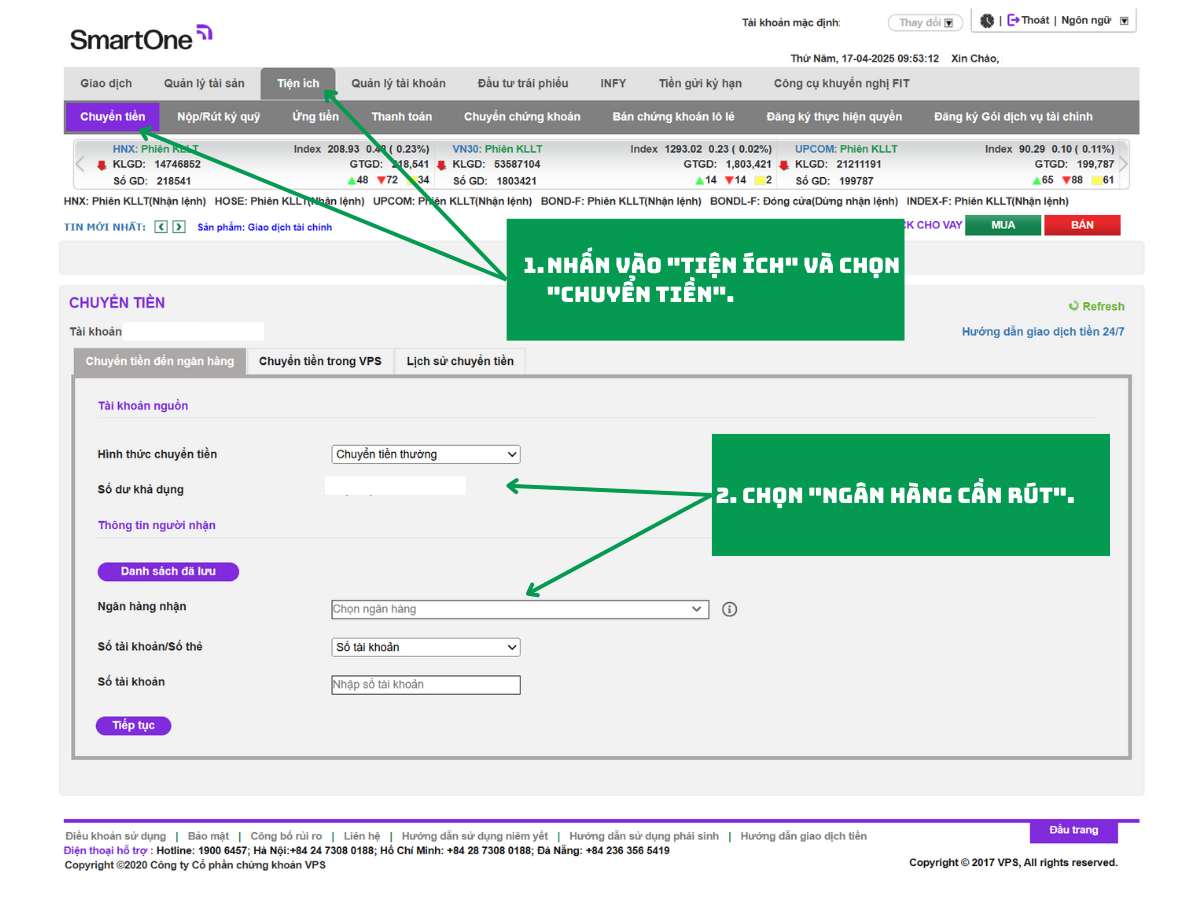Viewport: 1200px width, 900px height.
Task: Click the Danh sách đã lưu button
Action: [x=168, y=571]
